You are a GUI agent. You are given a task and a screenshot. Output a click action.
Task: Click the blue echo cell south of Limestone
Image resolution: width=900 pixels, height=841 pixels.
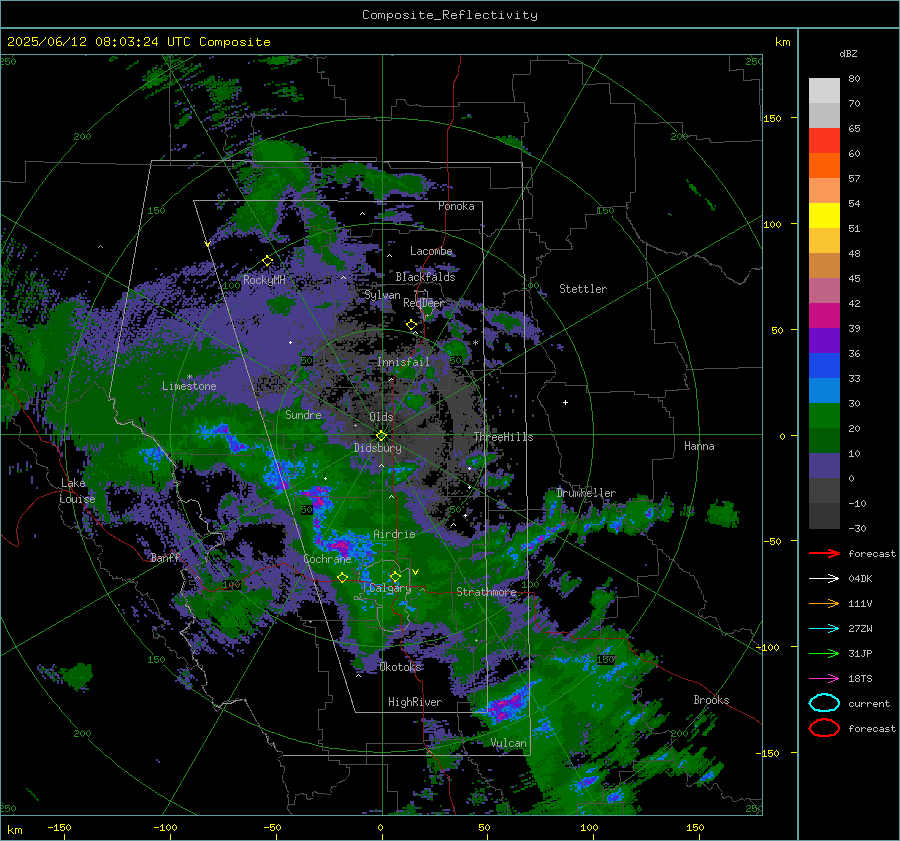click(x=219, y=433)
